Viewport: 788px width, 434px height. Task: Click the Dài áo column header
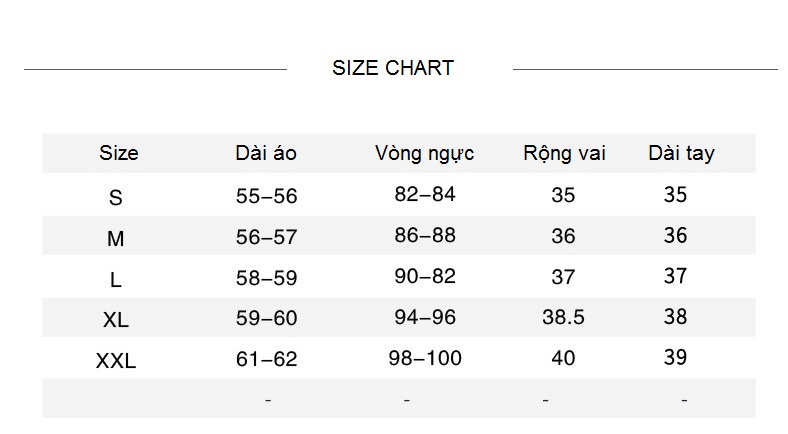click(x=266, y=153)
